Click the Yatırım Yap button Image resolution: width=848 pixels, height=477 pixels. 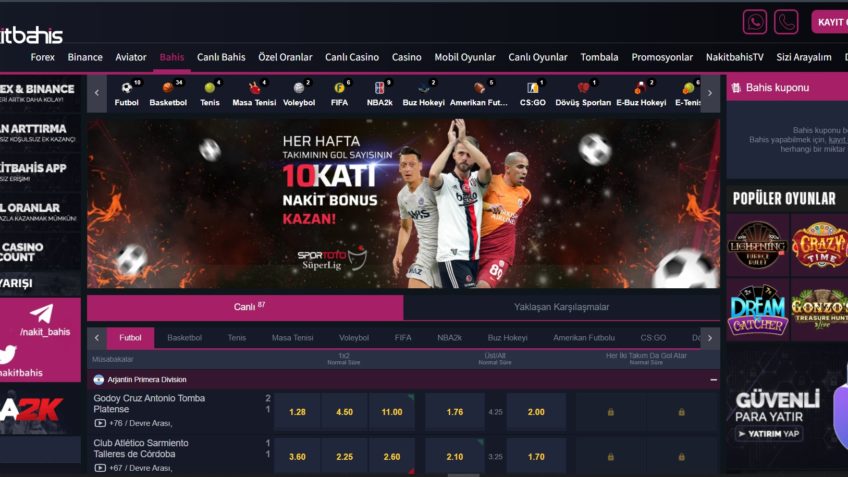tap(769, 434)
